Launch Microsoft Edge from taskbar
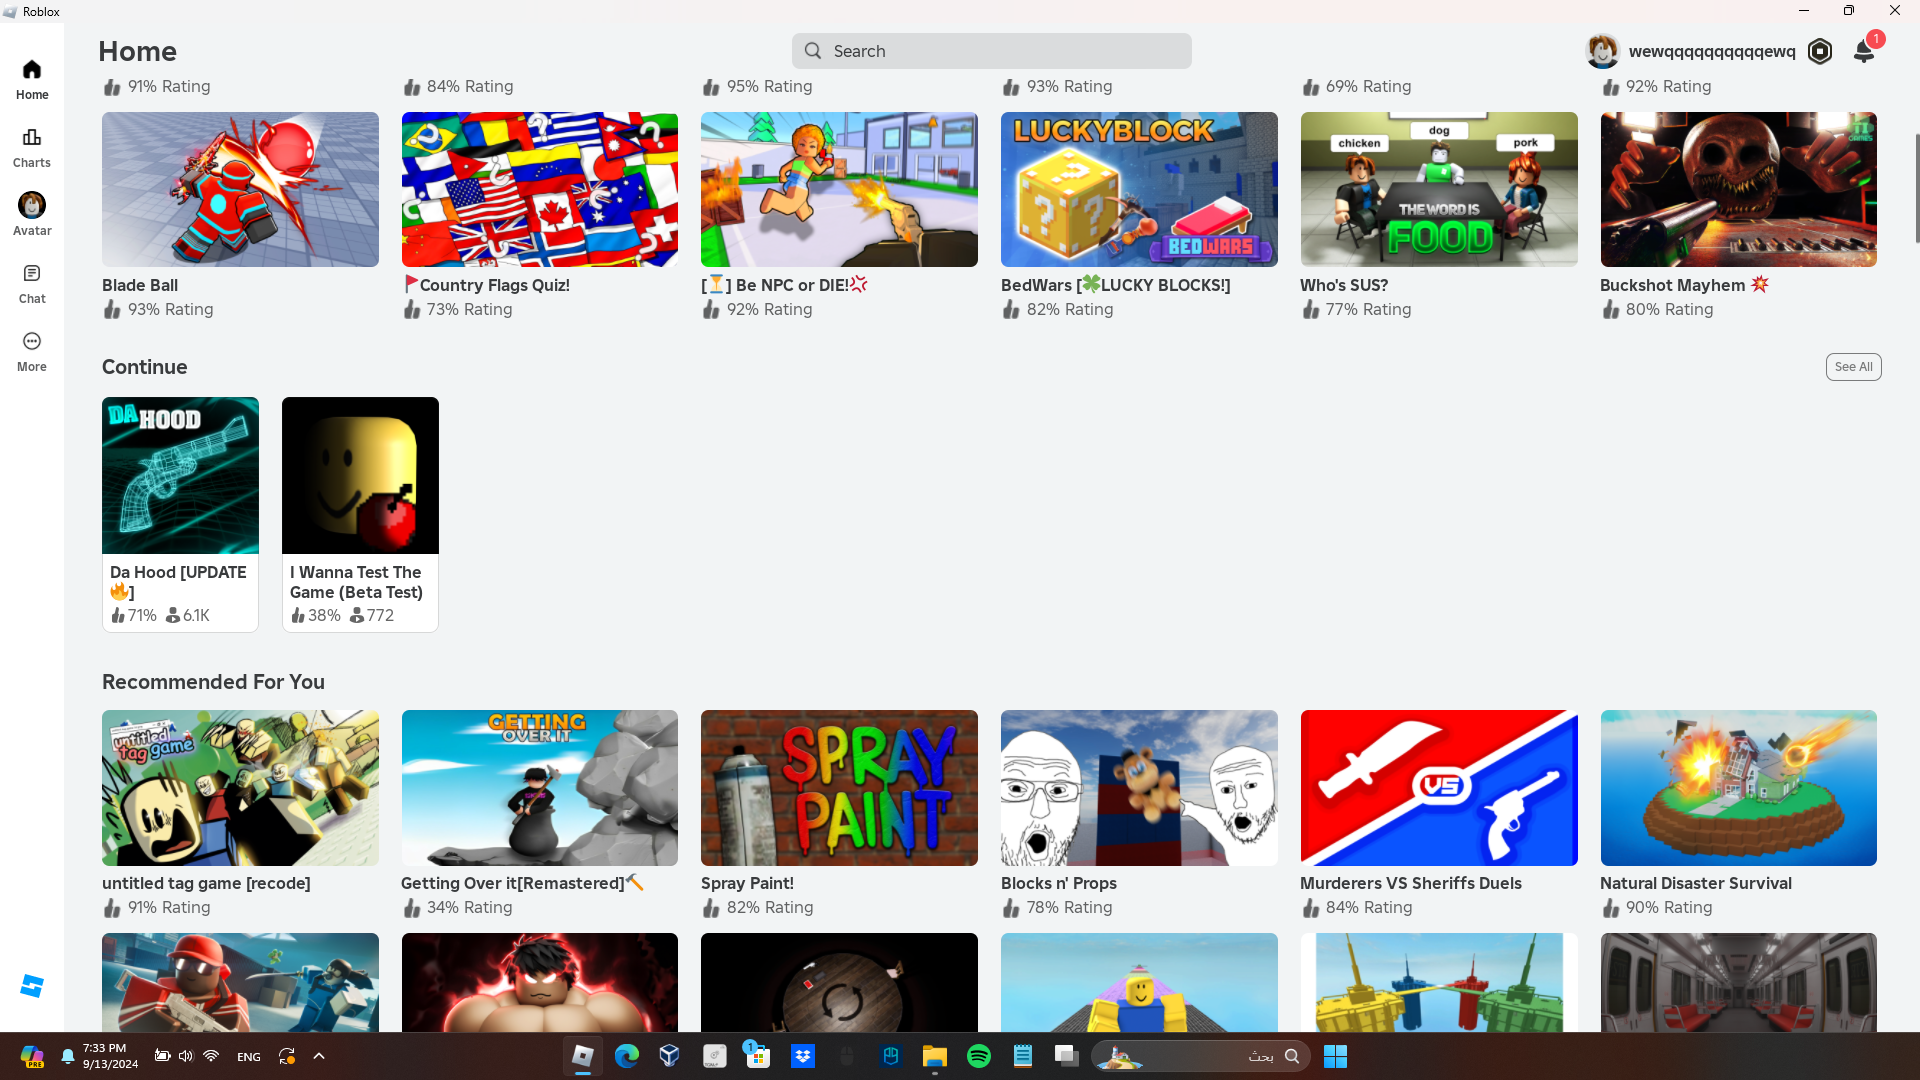Screen dimensions: 1920x1080 (x=627, y=1056)
